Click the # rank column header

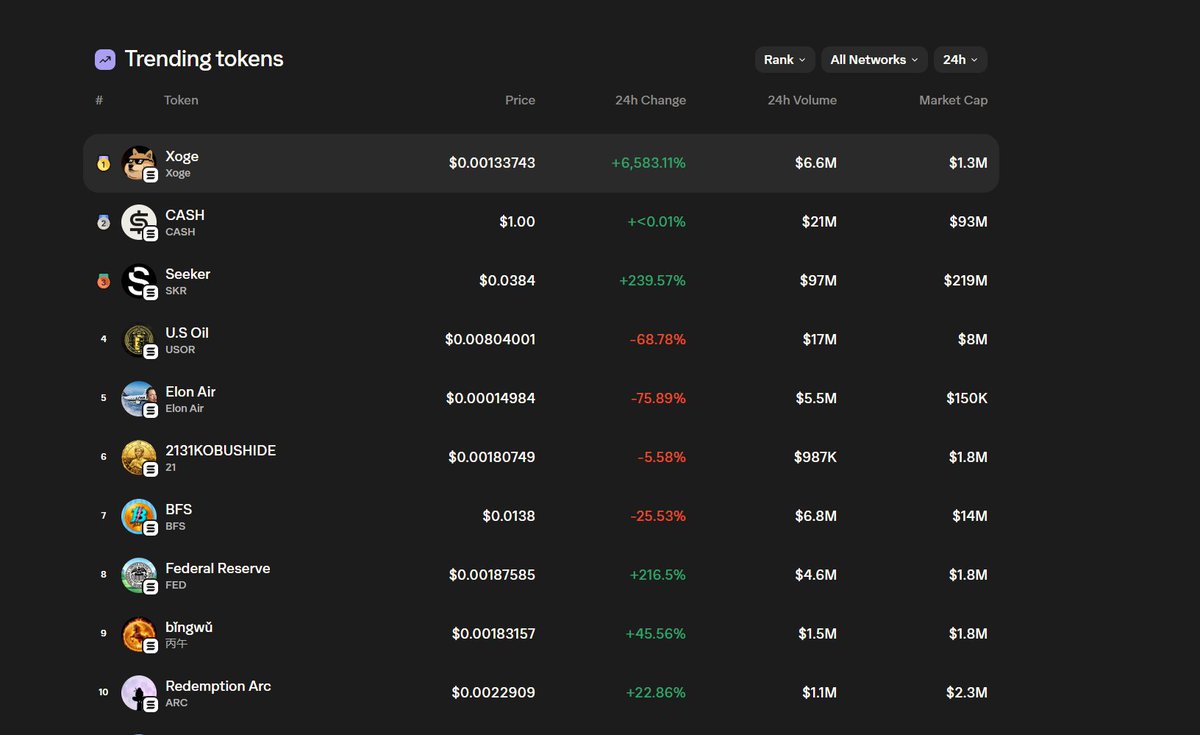pyautogui.click(x=99, y=100)
